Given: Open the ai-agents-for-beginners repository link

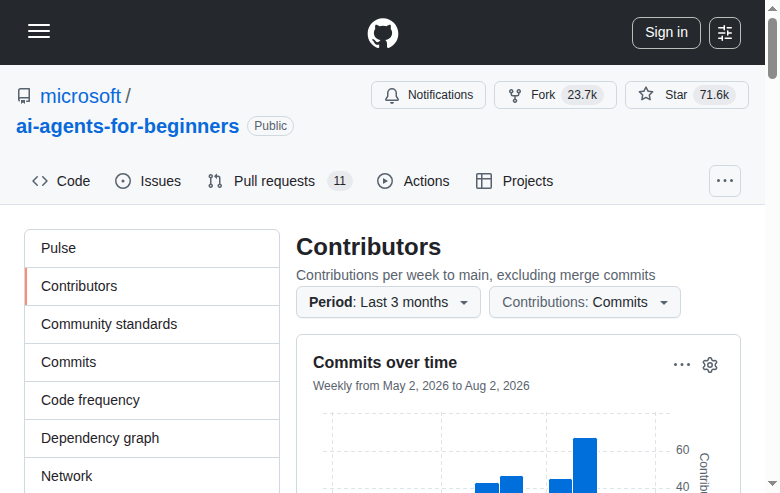Looking at the screenshot, I should 127,126.
